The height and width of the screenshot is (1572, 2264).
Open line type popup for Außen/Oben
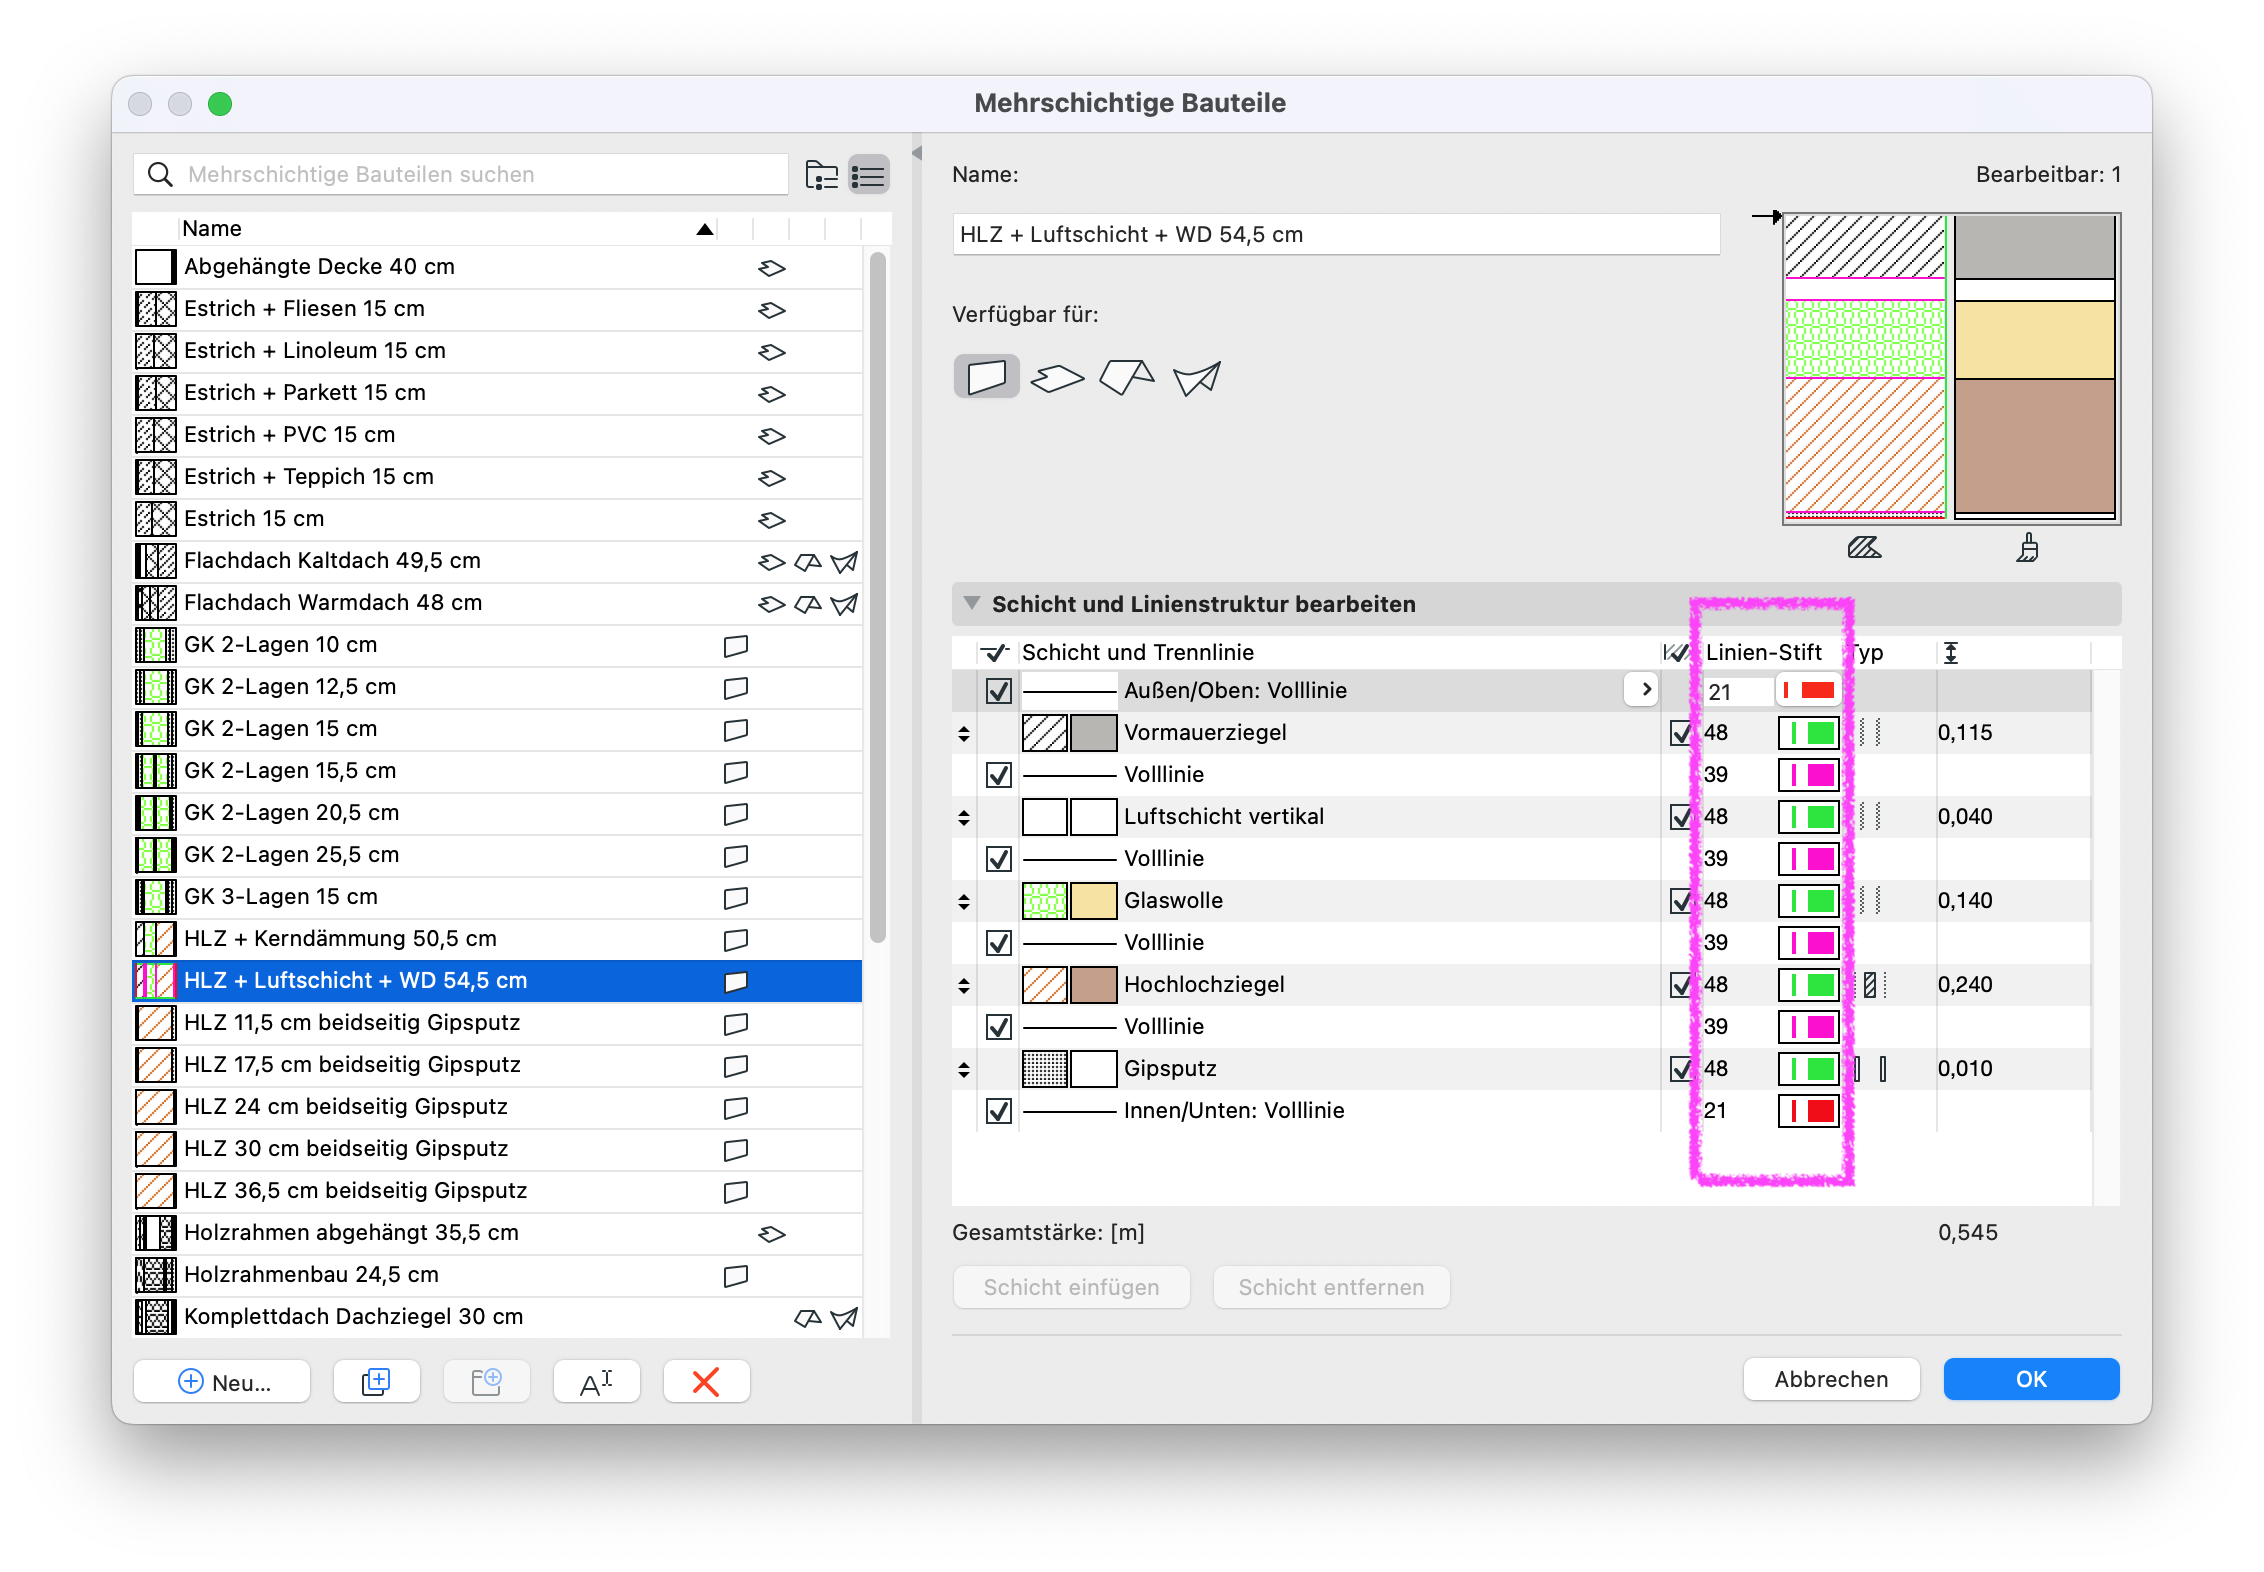(1642, 690)
